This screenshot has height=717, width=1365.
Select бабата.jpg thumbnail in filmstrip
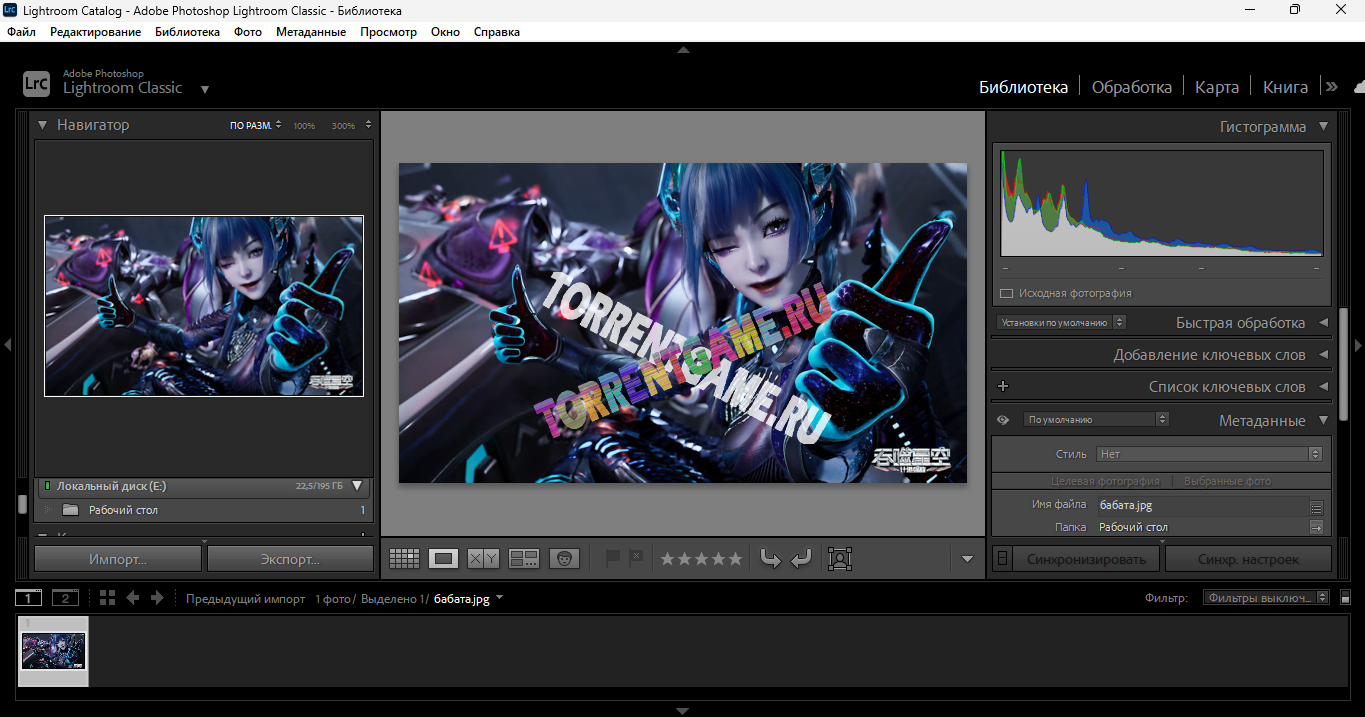click(54, 651)
